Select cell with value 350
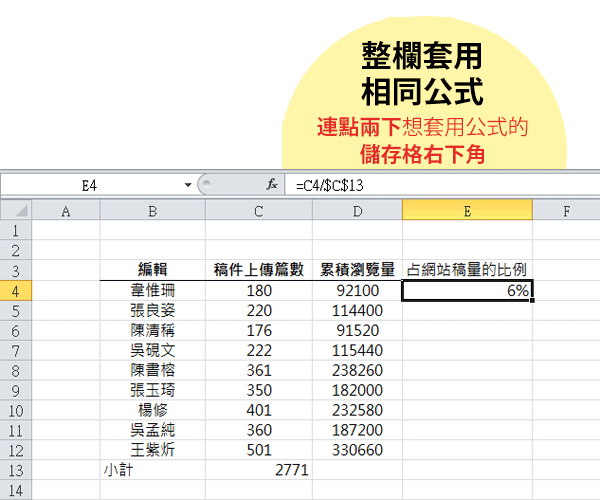The height and width of the screenshot is (500, 600). [259, 390]
